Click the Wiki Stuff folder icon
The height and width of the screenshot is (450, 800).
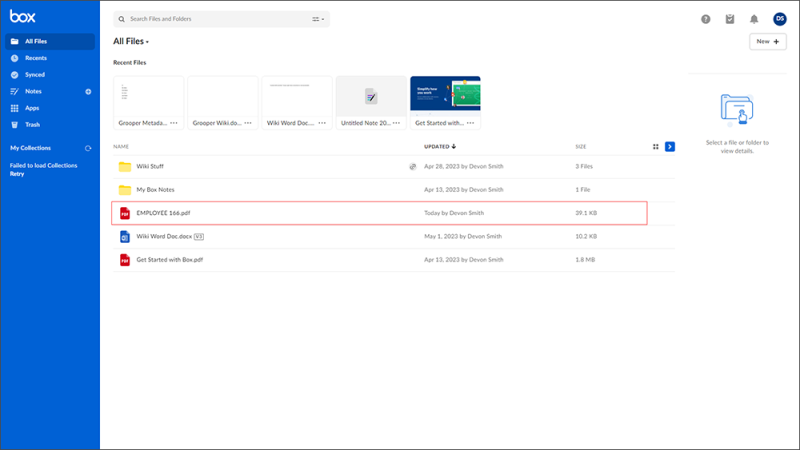point(124,167)
